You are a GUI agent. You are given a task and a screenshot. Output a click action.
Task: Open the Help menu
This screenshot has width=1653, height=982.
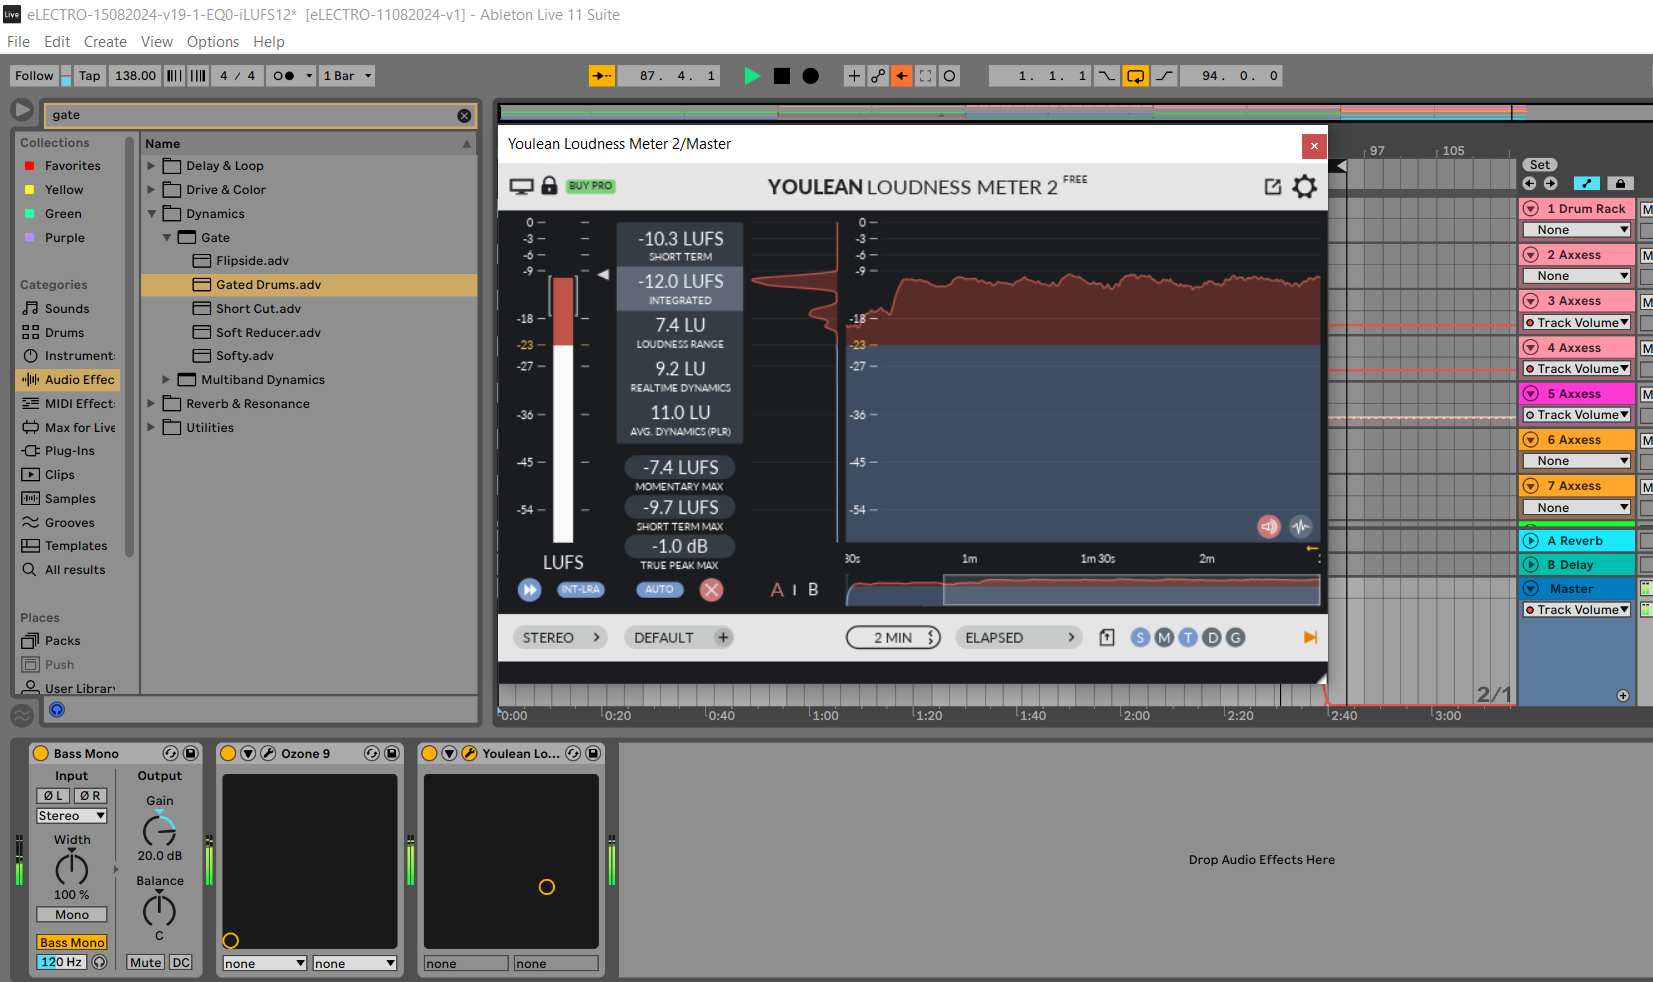[x=269, y=42]
